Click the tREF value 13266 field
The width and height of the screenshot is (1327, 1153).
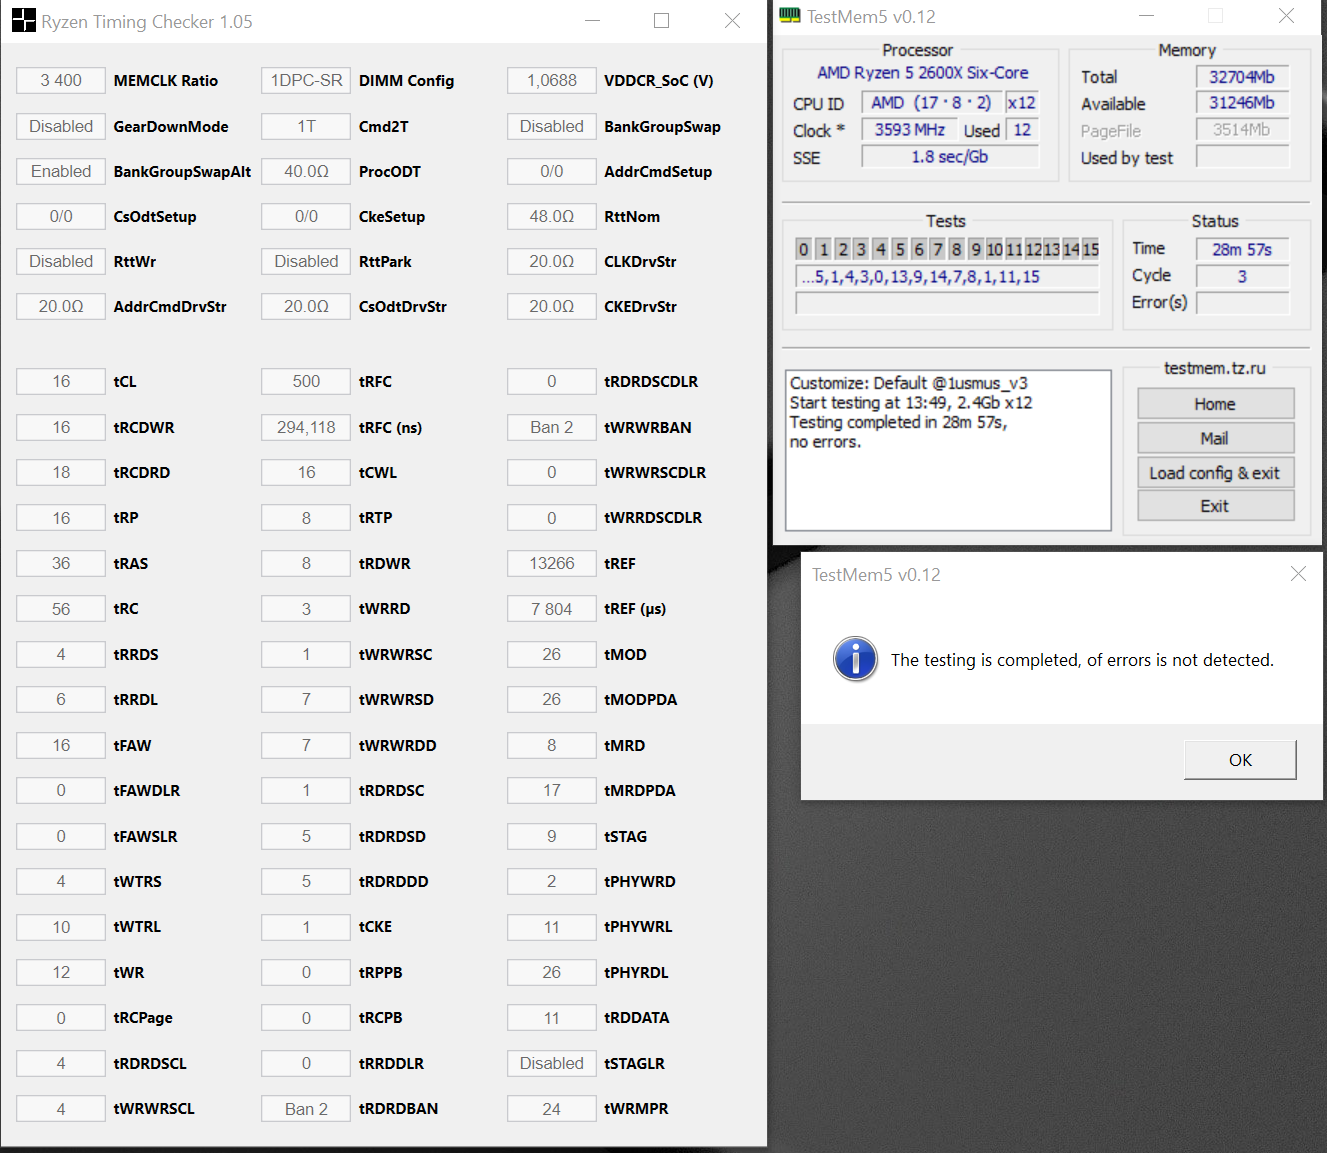552,563
